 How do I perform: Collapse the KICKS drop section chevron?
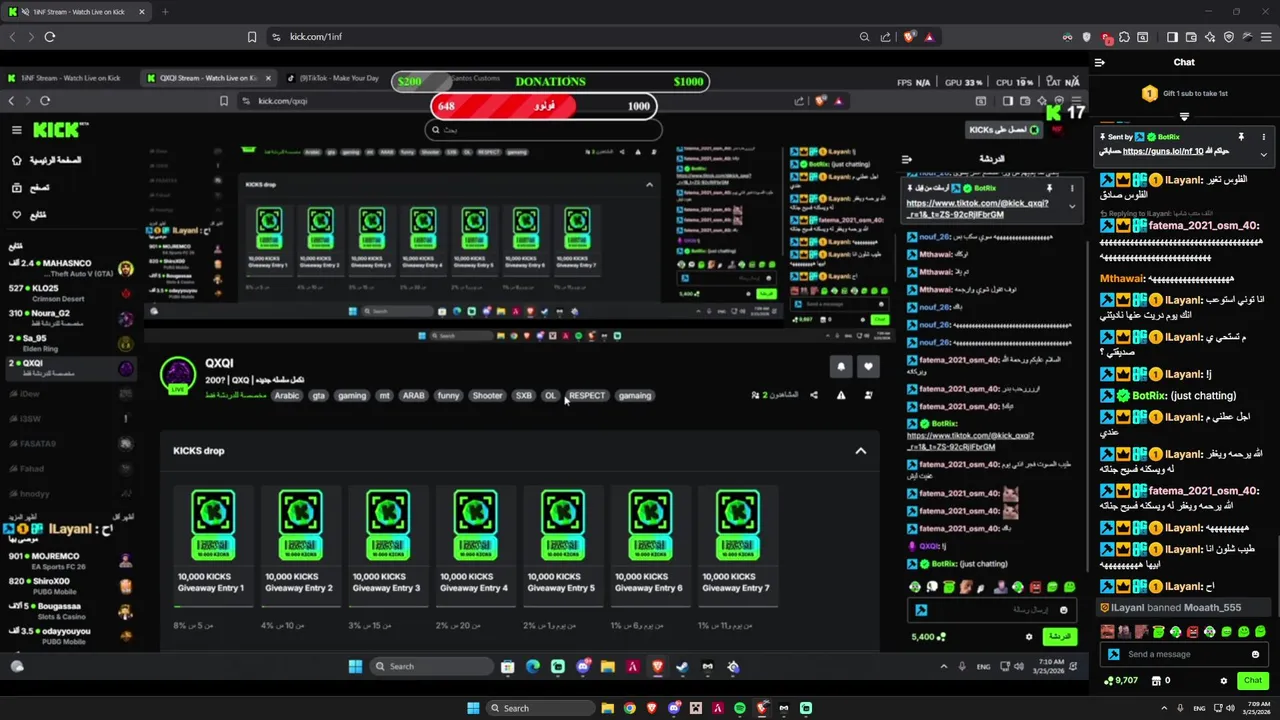860,451
